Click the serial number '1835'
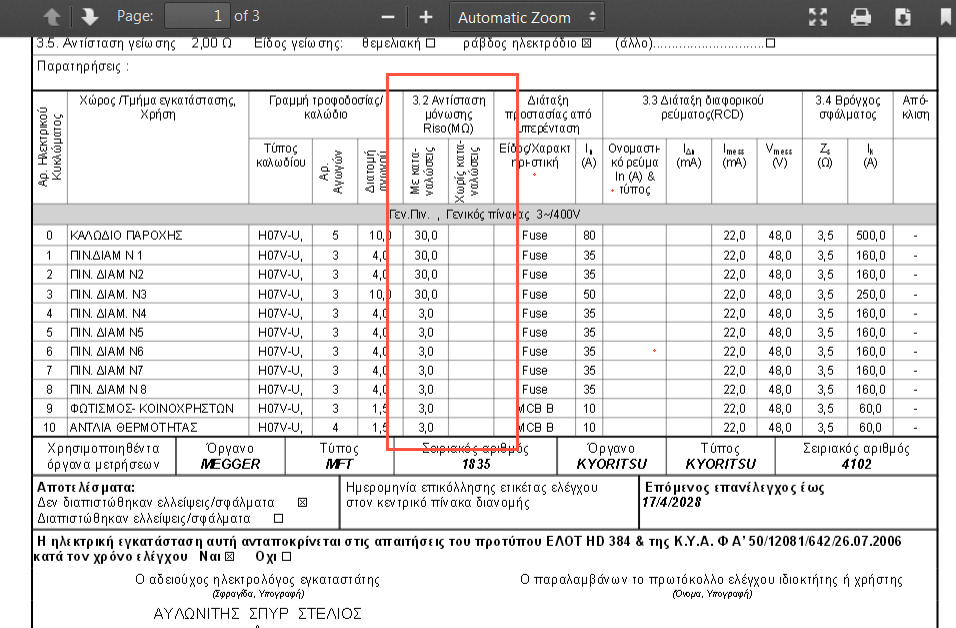 tap(476, 464)
